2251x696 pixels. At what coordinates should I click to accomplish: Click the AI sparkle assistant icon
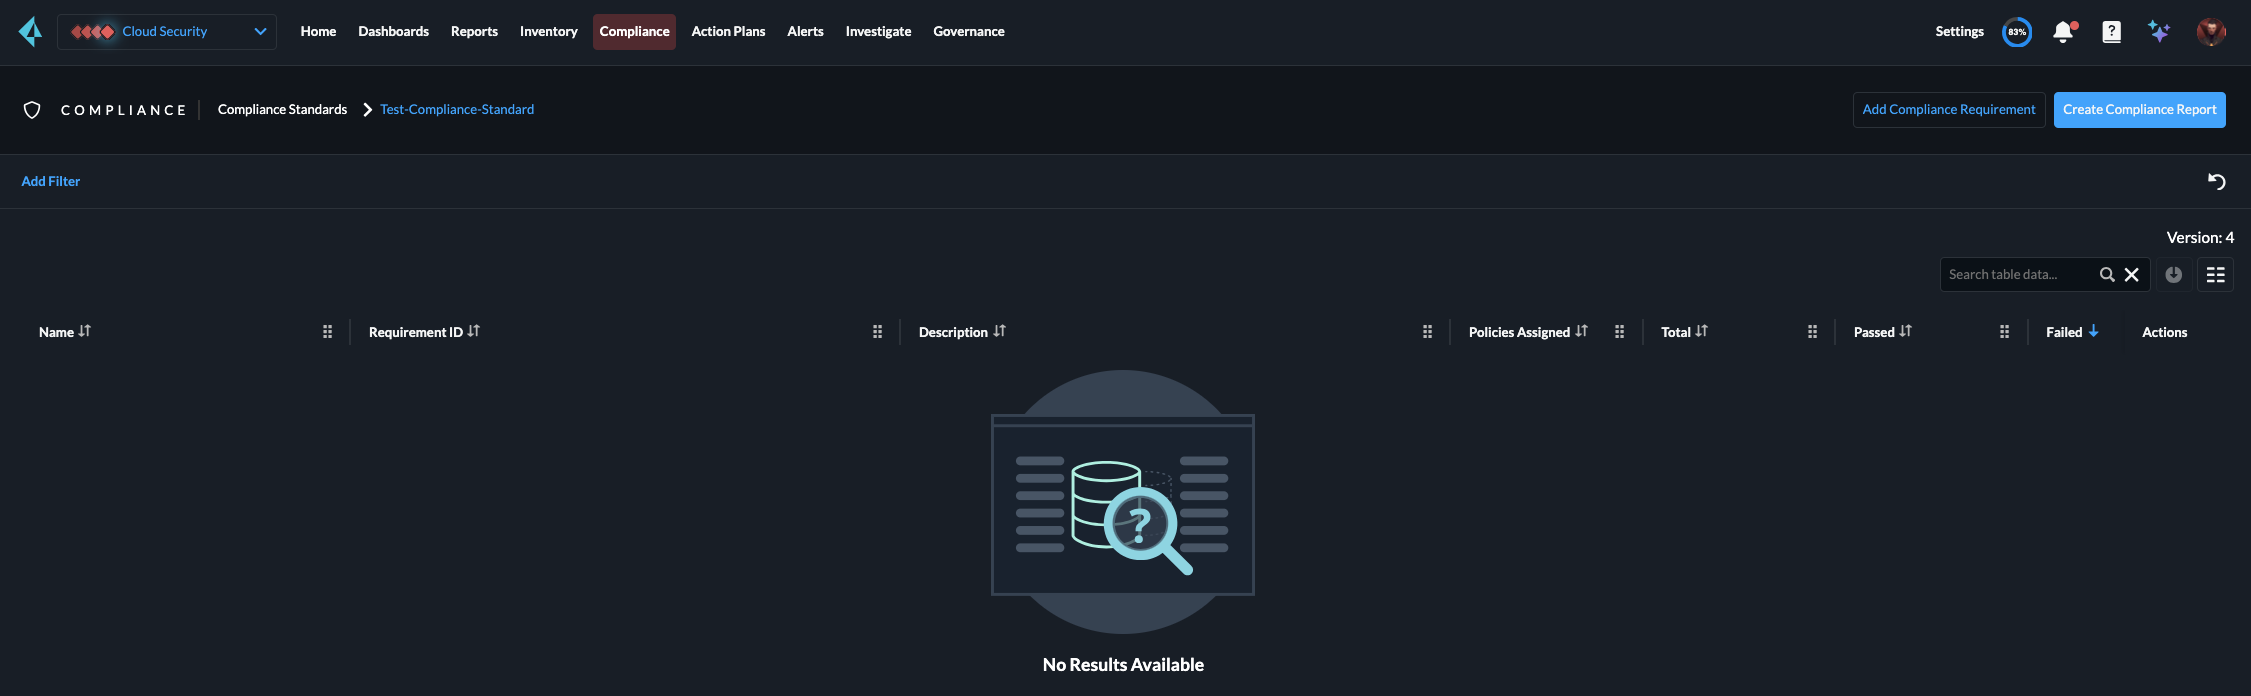coord(2159,32)
